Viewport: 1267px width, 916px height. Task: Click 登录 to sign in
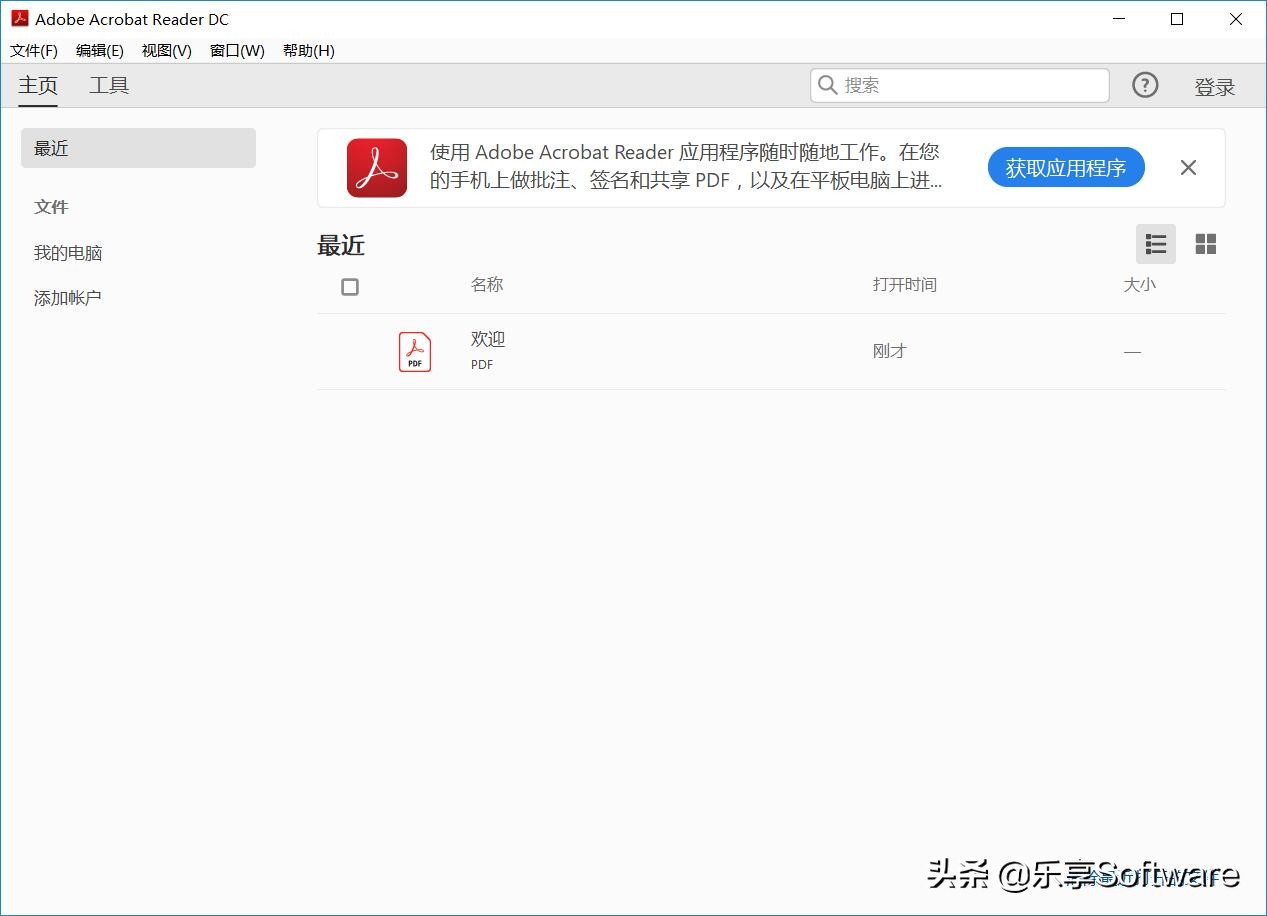(1215, 87)
